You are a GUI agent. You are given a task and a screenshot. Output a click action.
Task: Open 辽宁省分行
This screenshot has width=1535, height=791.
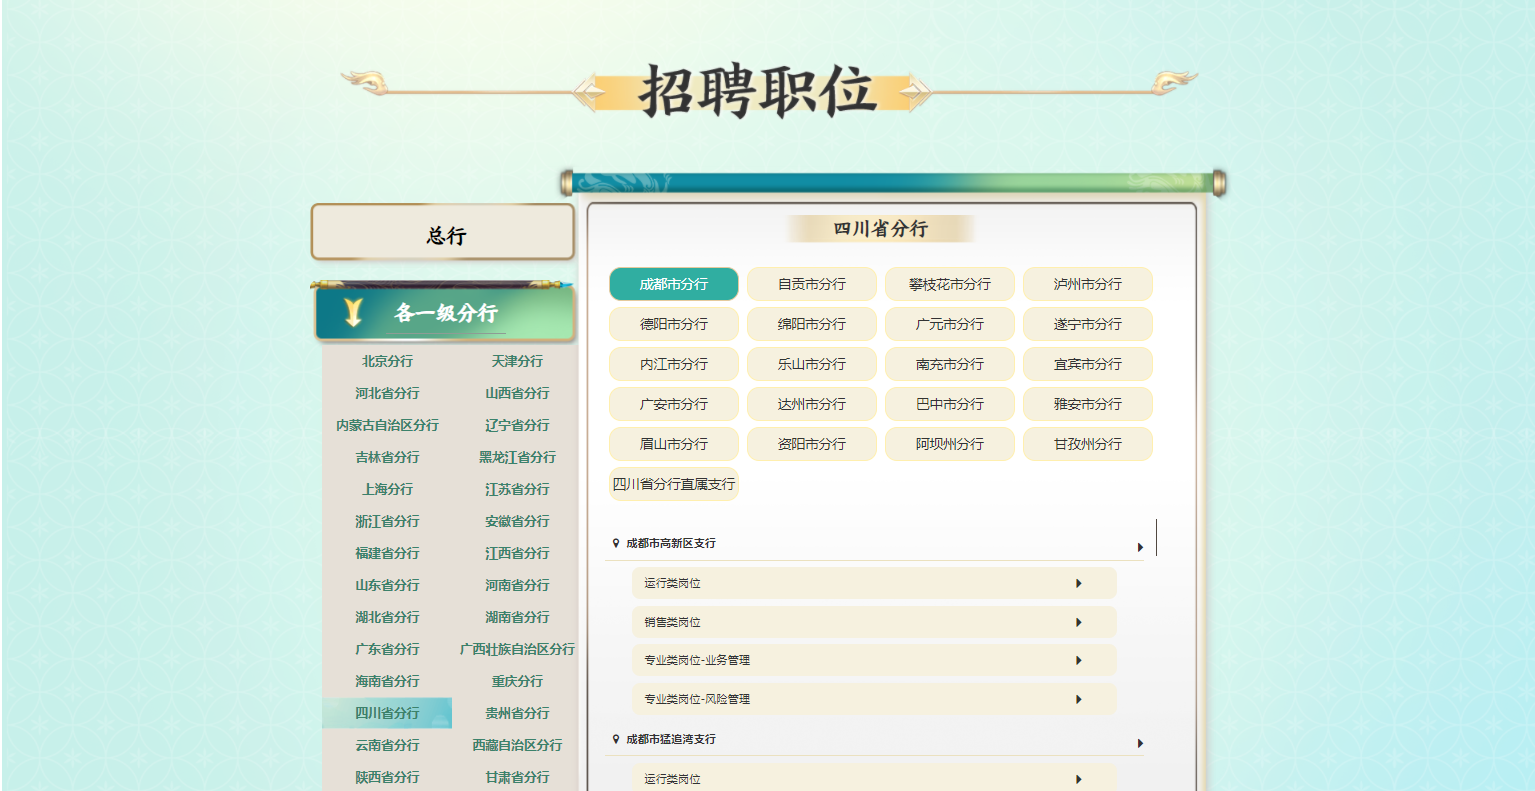click(517, 425)
